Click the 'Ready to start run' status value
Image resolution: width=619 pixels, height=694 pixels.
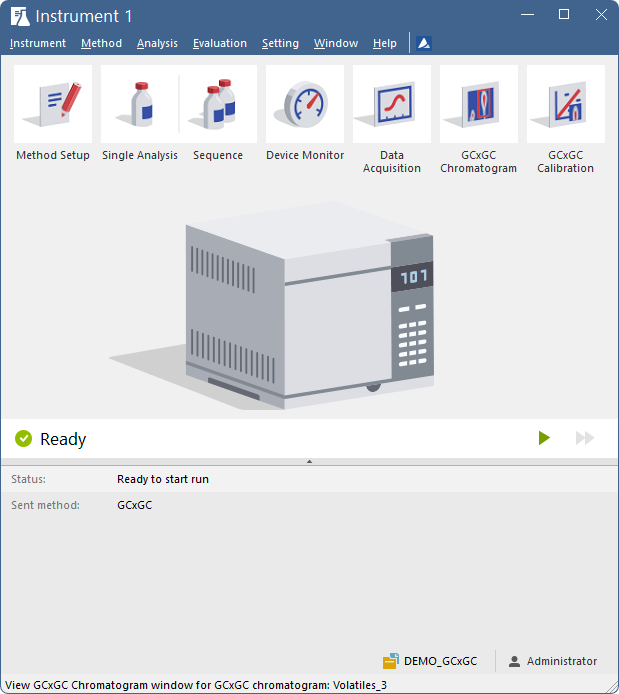tap(163, 479)
